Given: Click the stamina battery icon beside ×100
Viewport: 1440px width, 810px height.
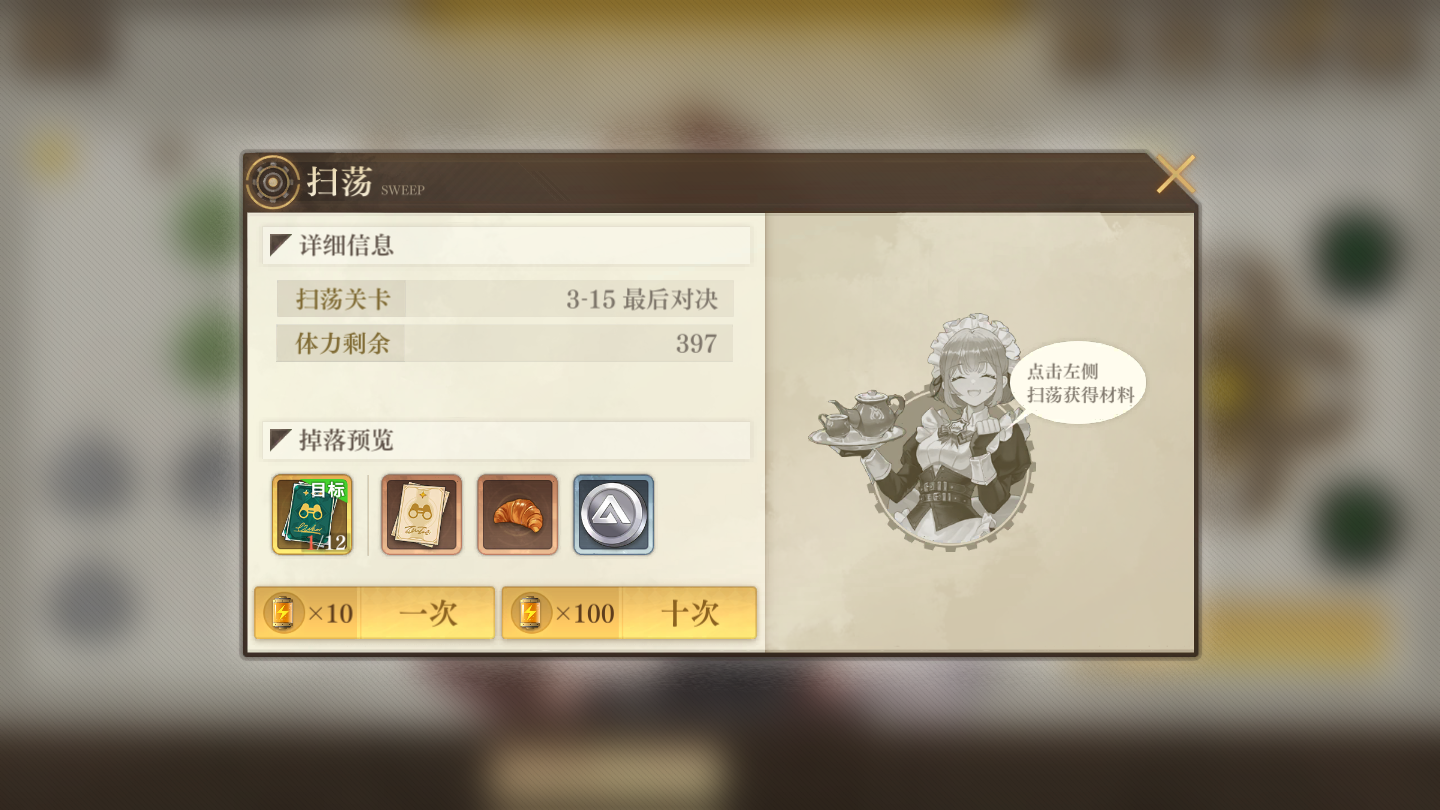Looking at the screenshot, I should tap(531, 612).
